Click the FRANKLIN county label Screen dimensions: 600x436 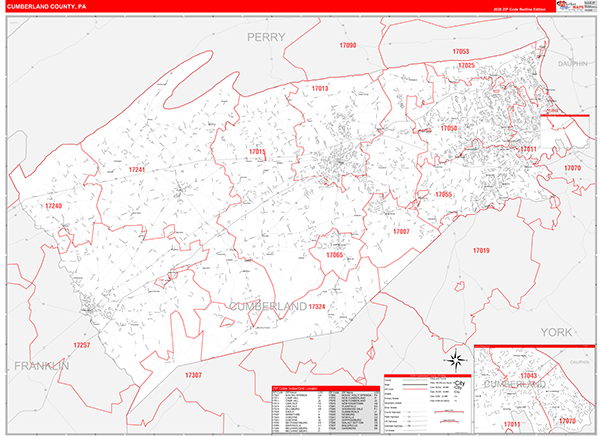[x=42, y=366]
